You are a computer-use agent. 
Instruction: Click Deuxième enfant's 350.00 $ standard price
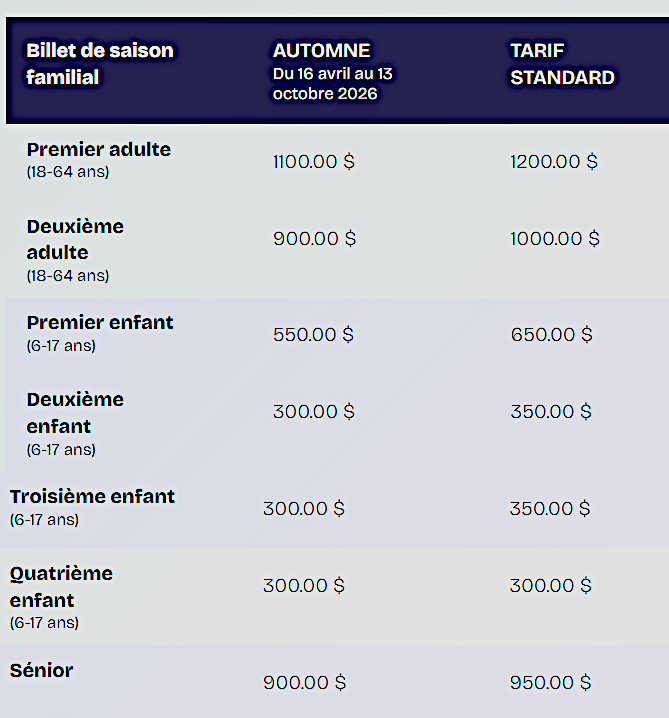click(x=551, y=412)
